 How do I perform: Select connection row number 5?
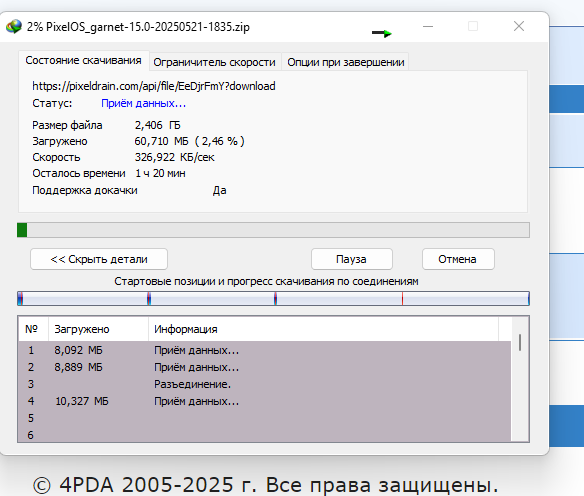pos(264,418)
